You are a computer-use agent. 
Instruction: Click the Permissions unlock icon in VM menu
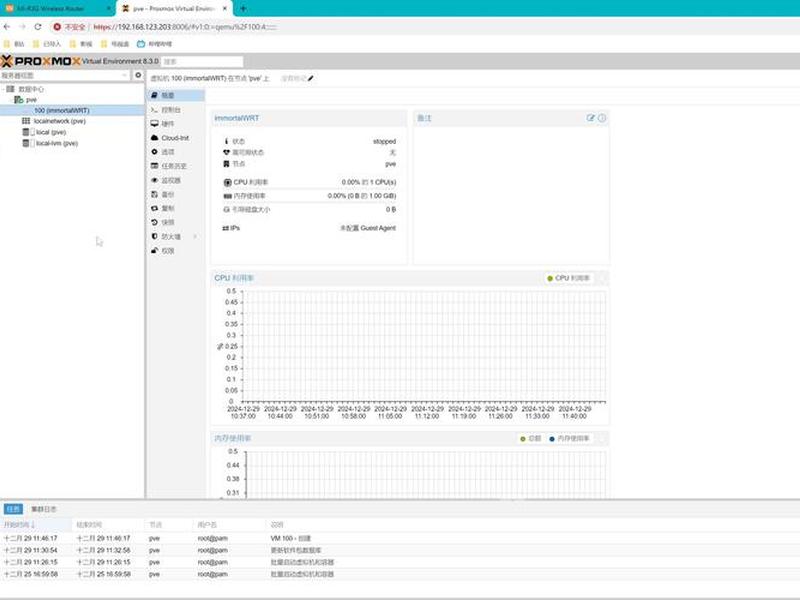155,251
